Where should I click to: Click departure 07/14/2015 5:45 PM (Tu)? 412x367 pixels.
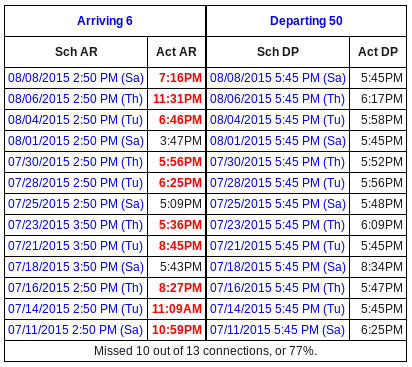pos(277,309)
